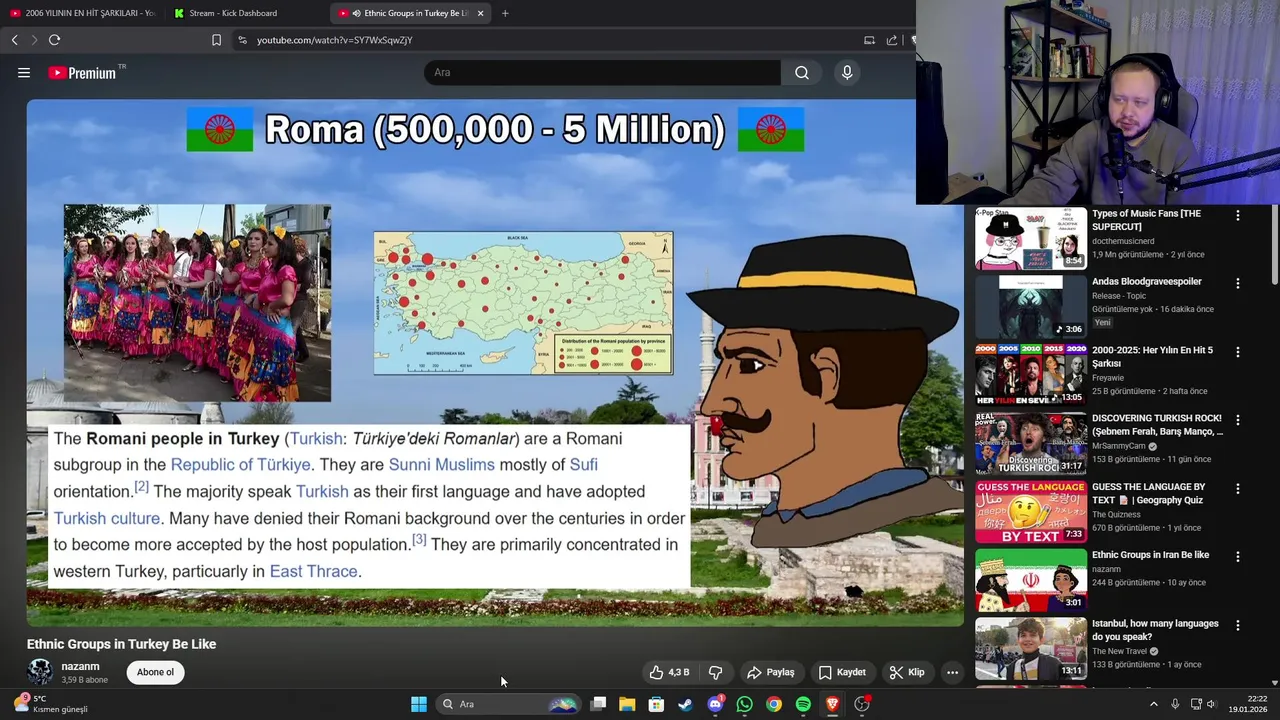Open Andas Bloodgravespoiler video thumbnail
This screenshot has height=720, width=1280.
coord(1030,306)
